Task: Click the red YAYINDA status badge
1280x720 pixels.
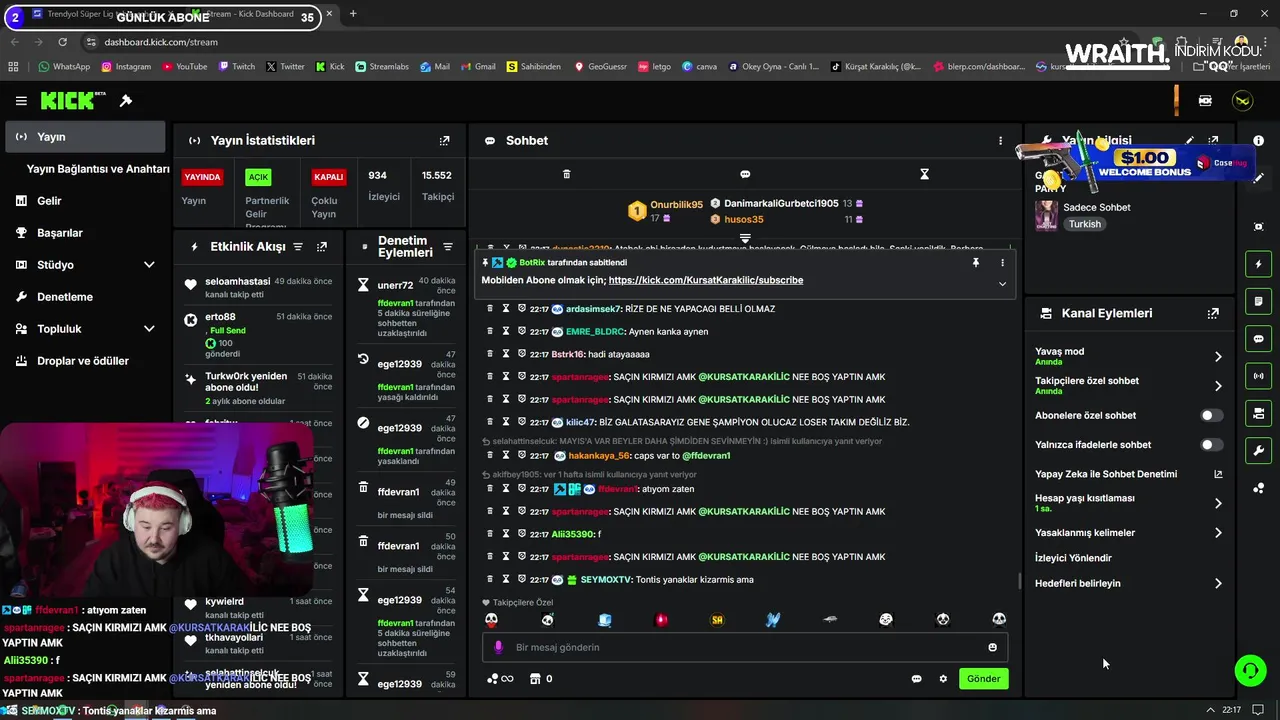Action: [x=202, y=177]
